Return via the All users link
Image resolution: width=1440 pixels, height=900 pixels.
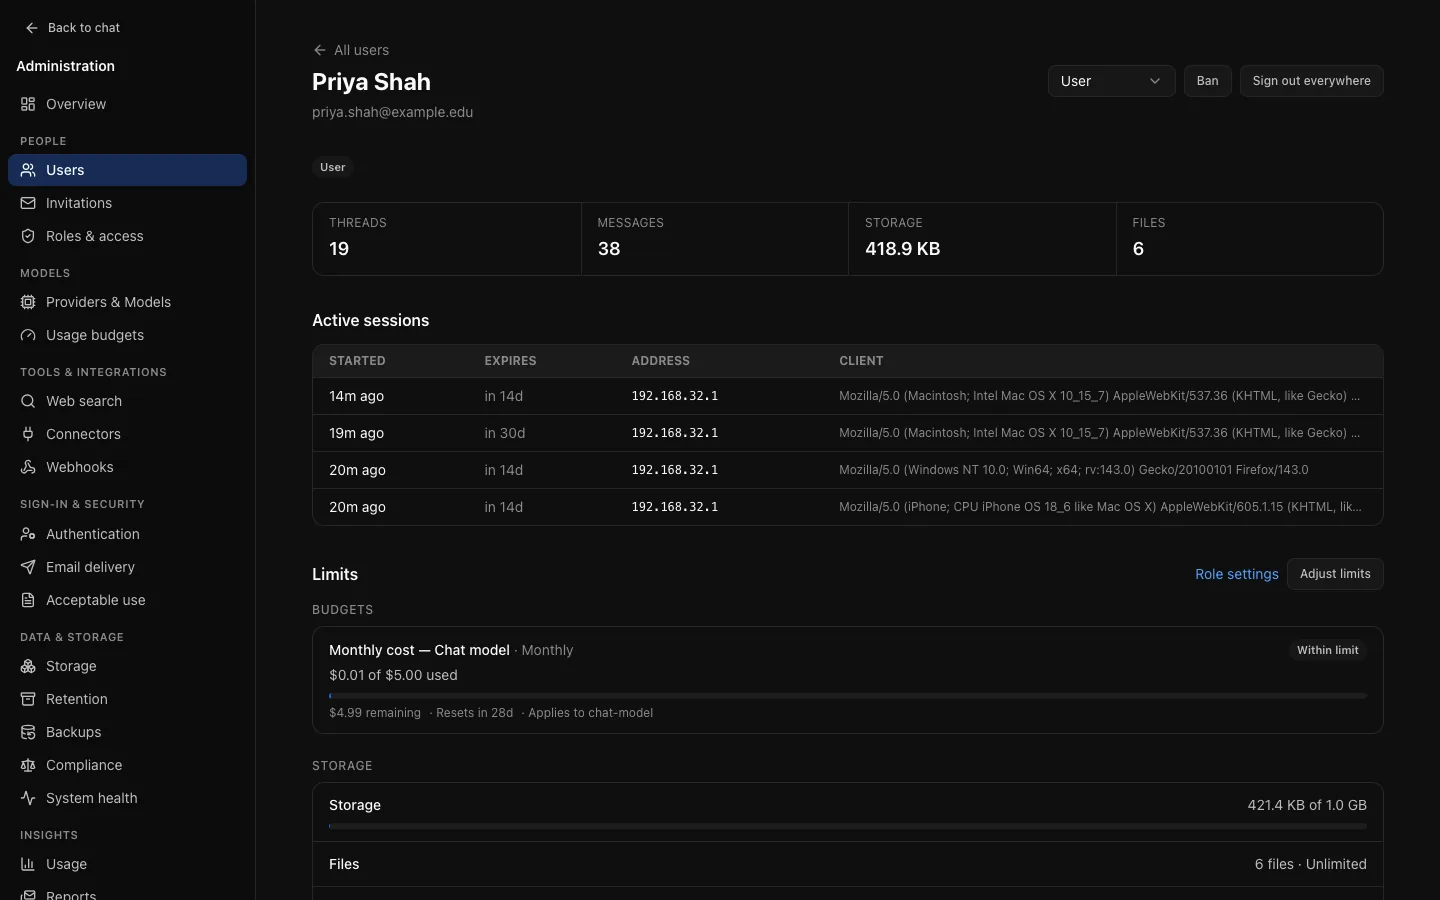click(x=351, y=50)
